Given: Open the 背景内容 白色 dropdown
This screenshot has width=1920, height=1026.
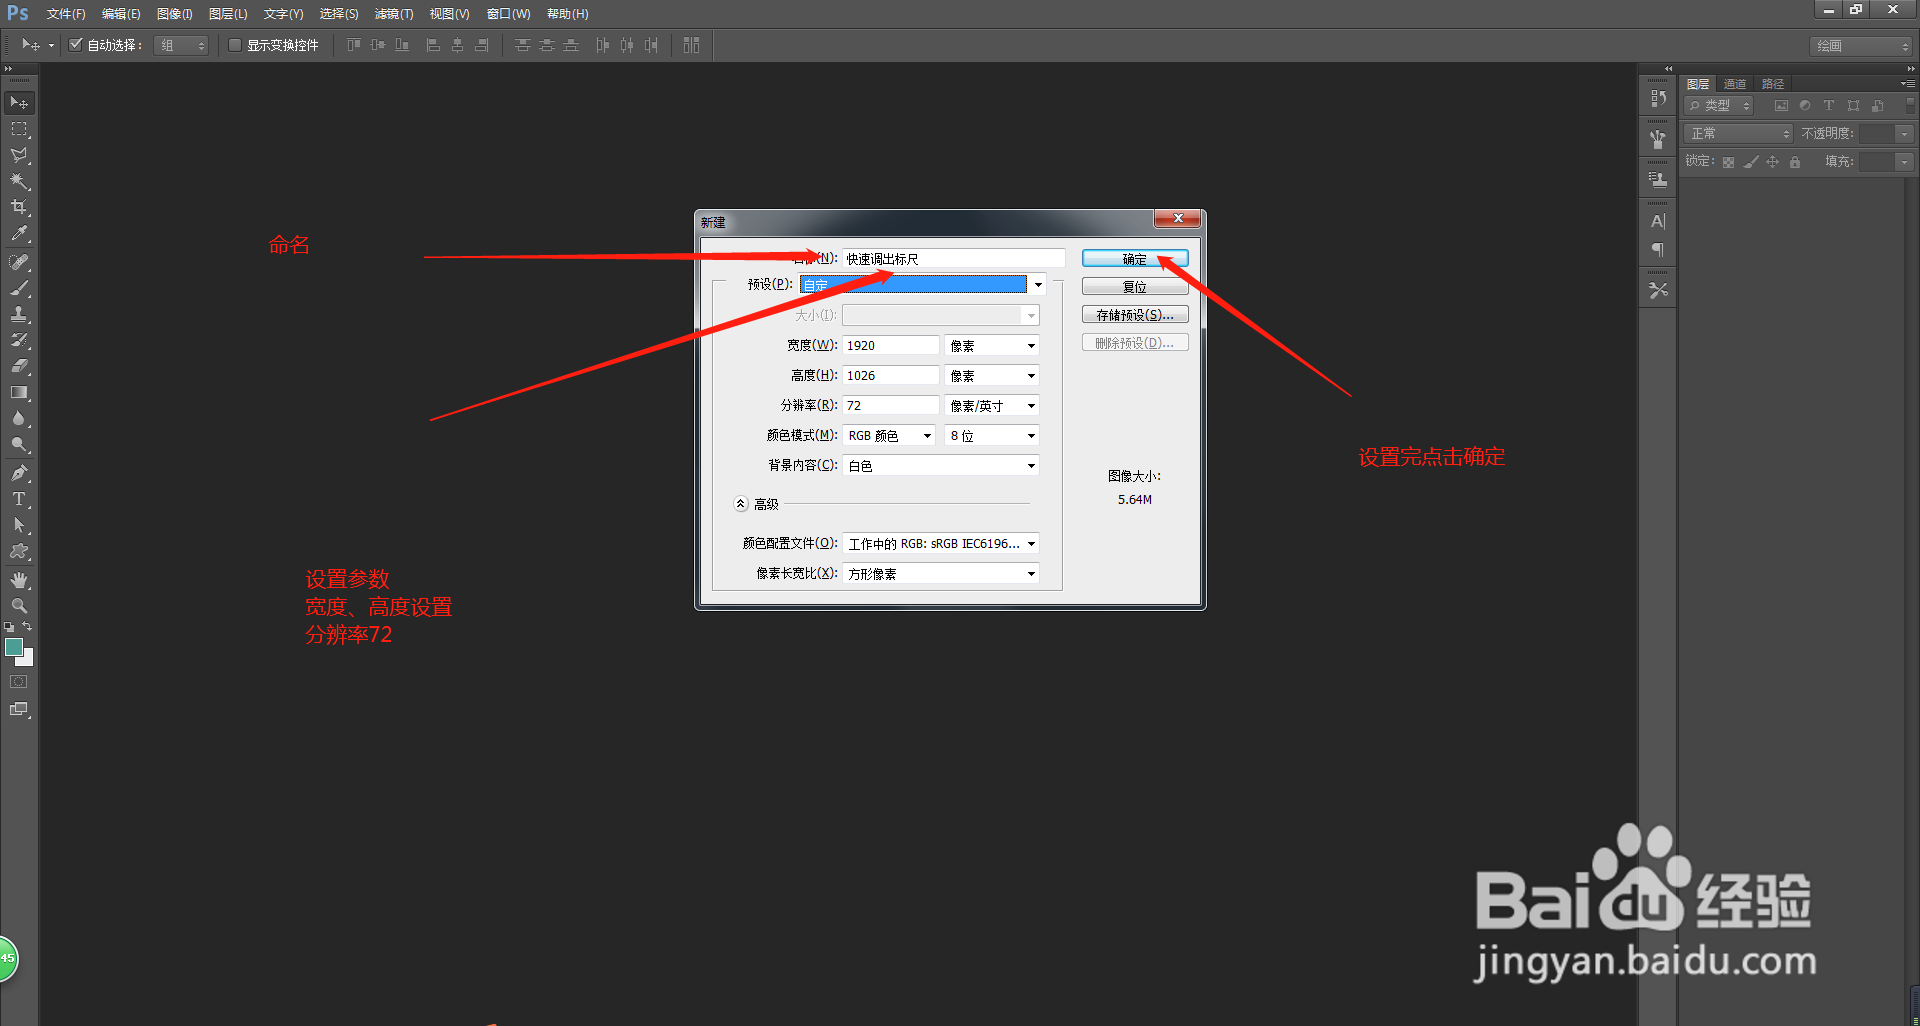Looking at the screenshot, I should [941, 466].
